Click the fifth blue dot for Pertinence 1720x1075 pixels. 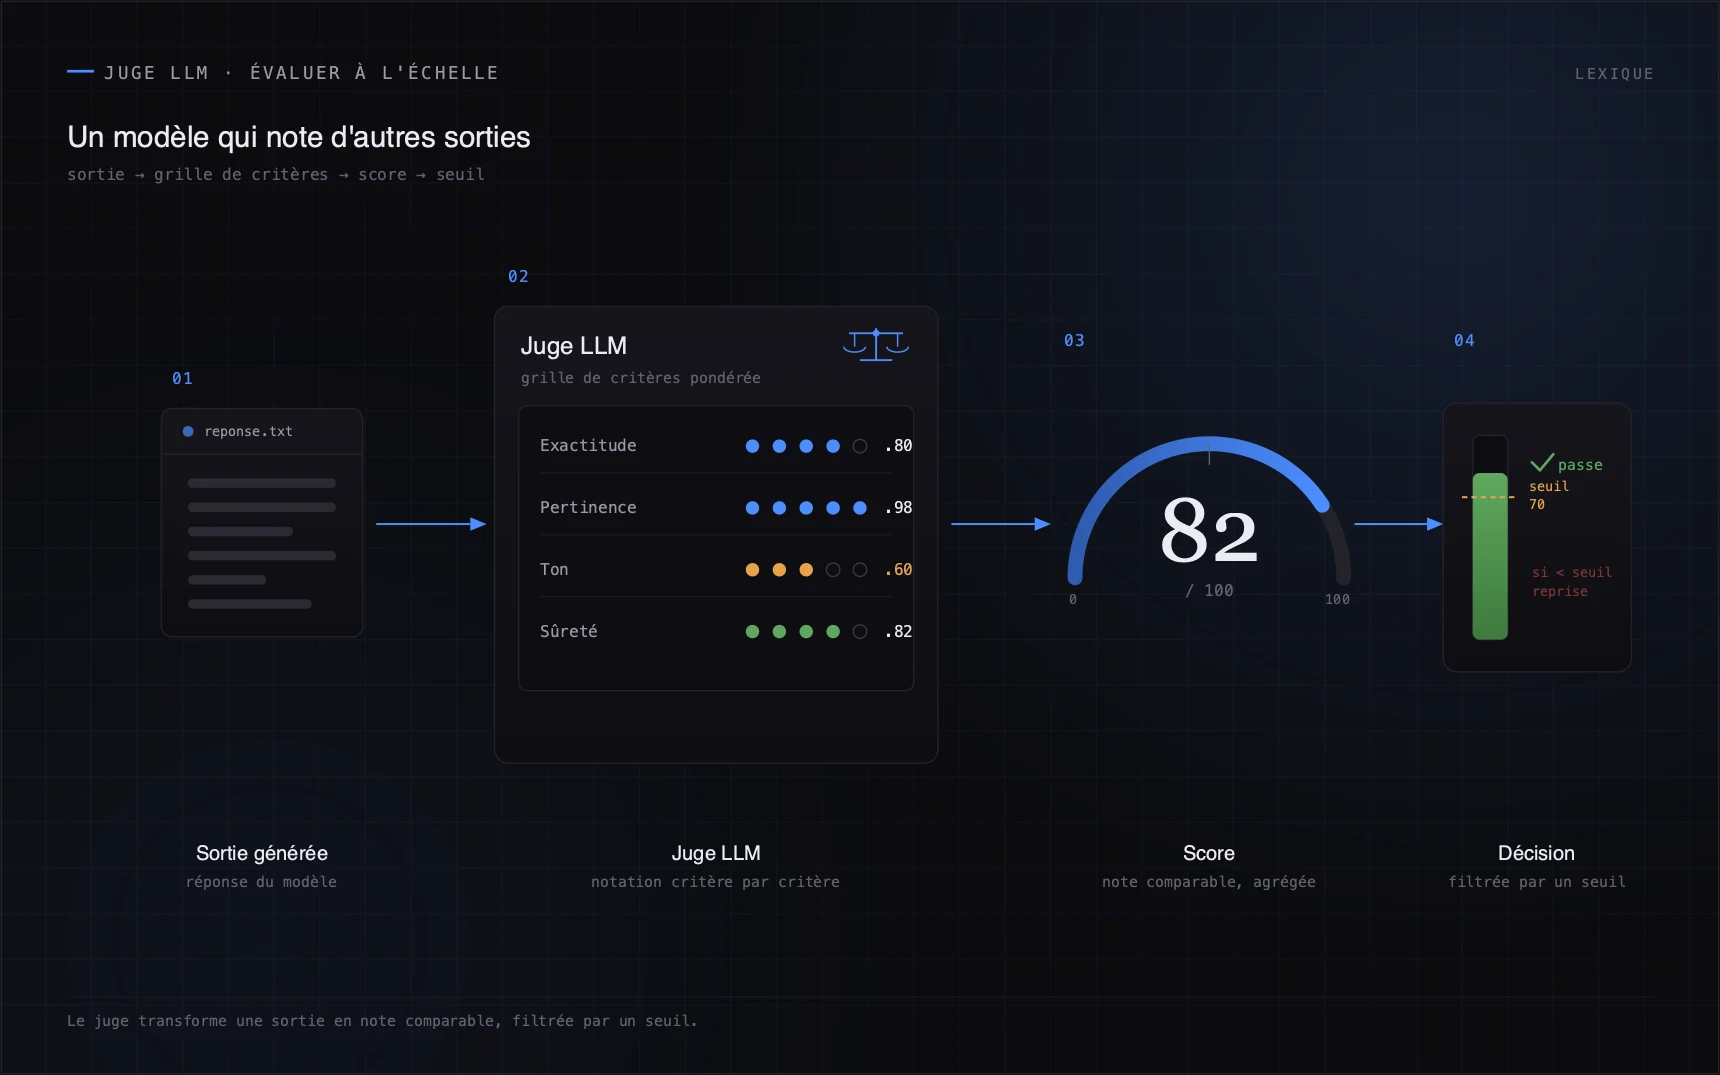tap(860, 508)
